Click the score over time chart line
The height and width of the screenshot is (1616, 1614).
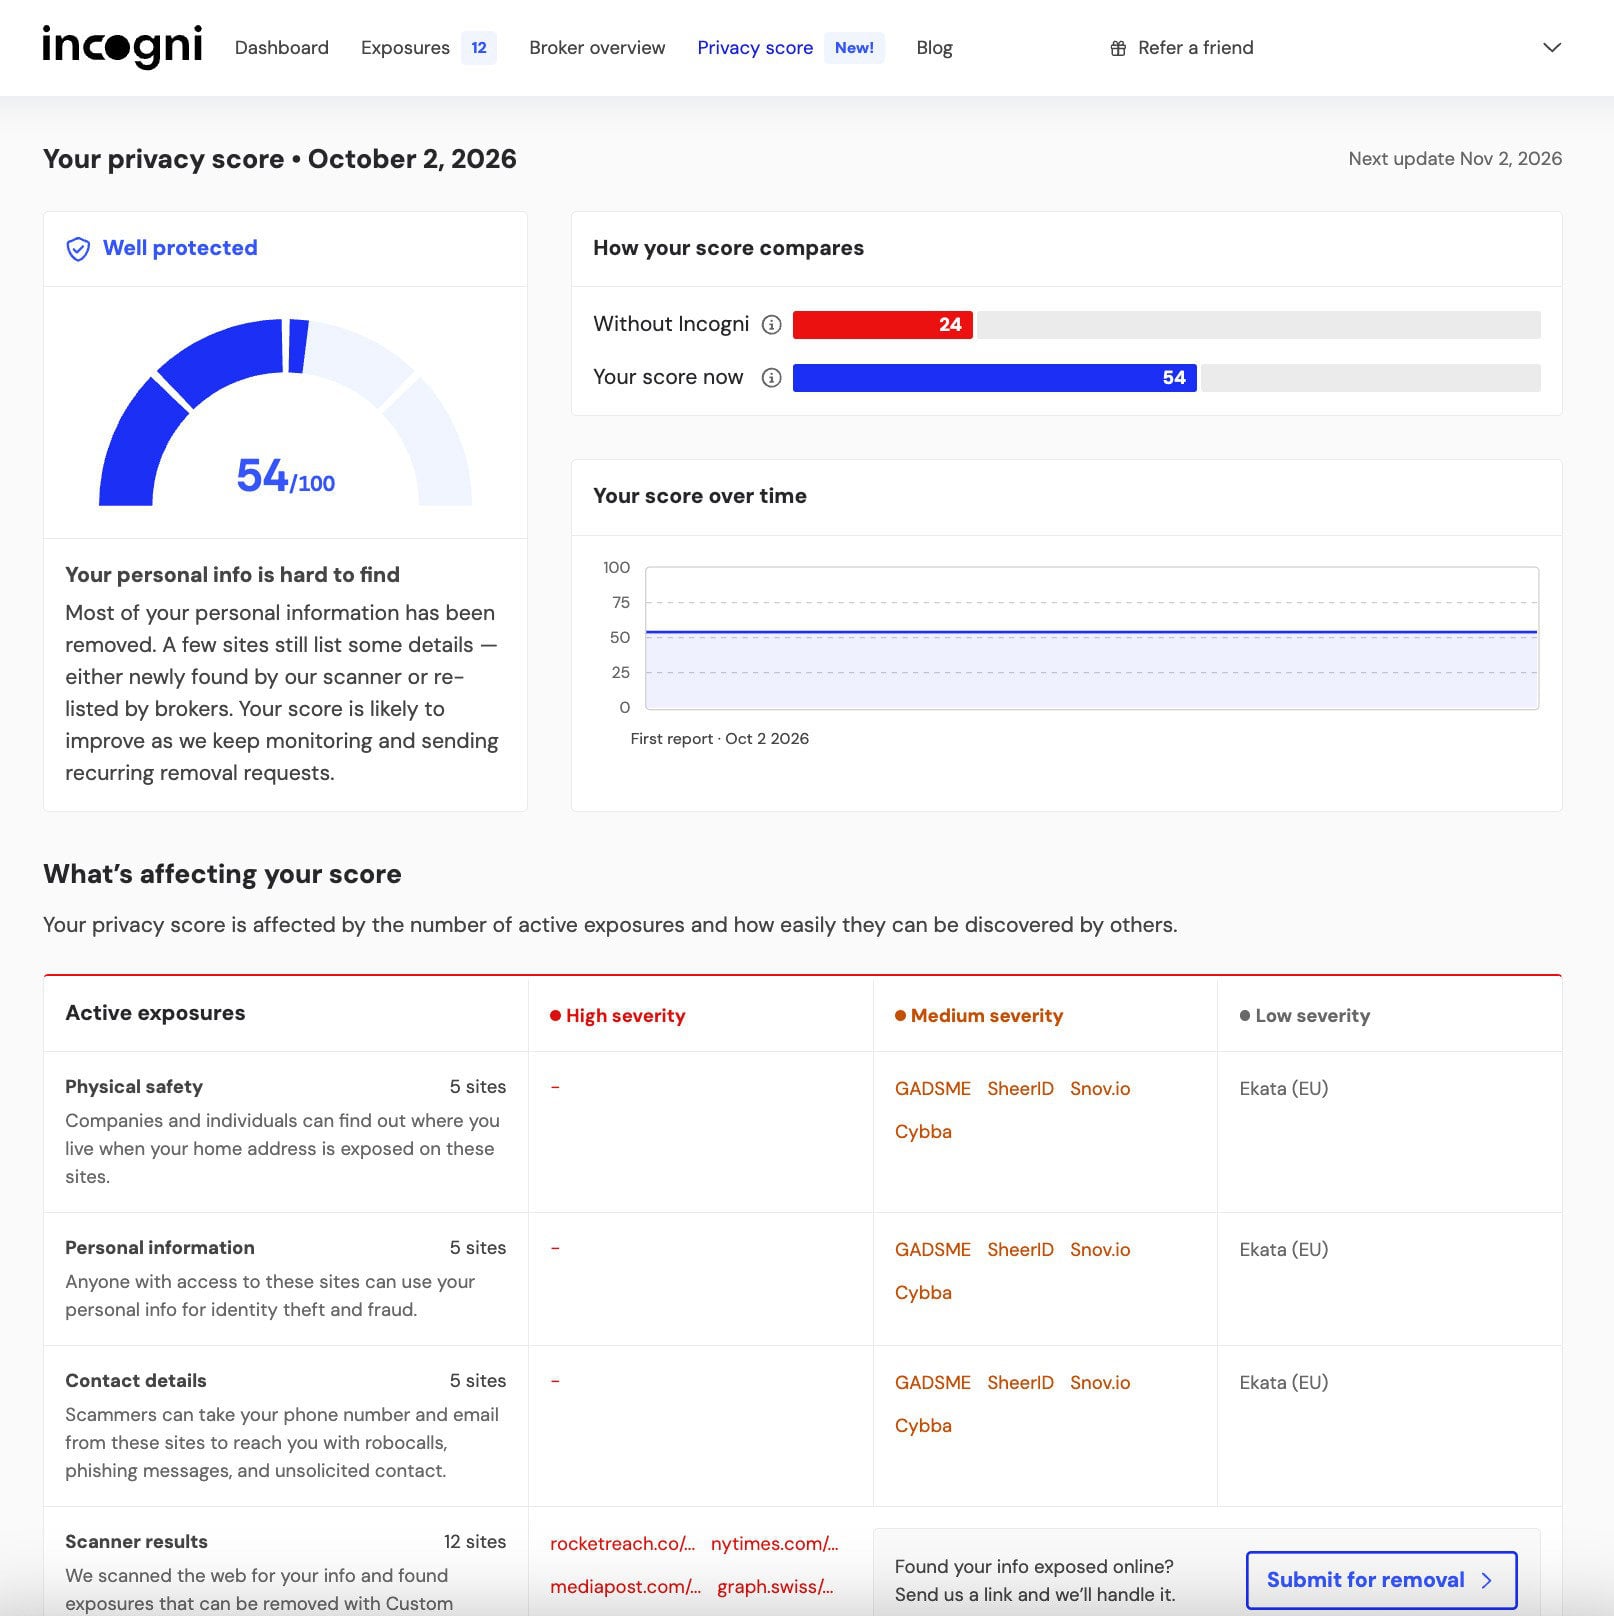coord(1091,632)
